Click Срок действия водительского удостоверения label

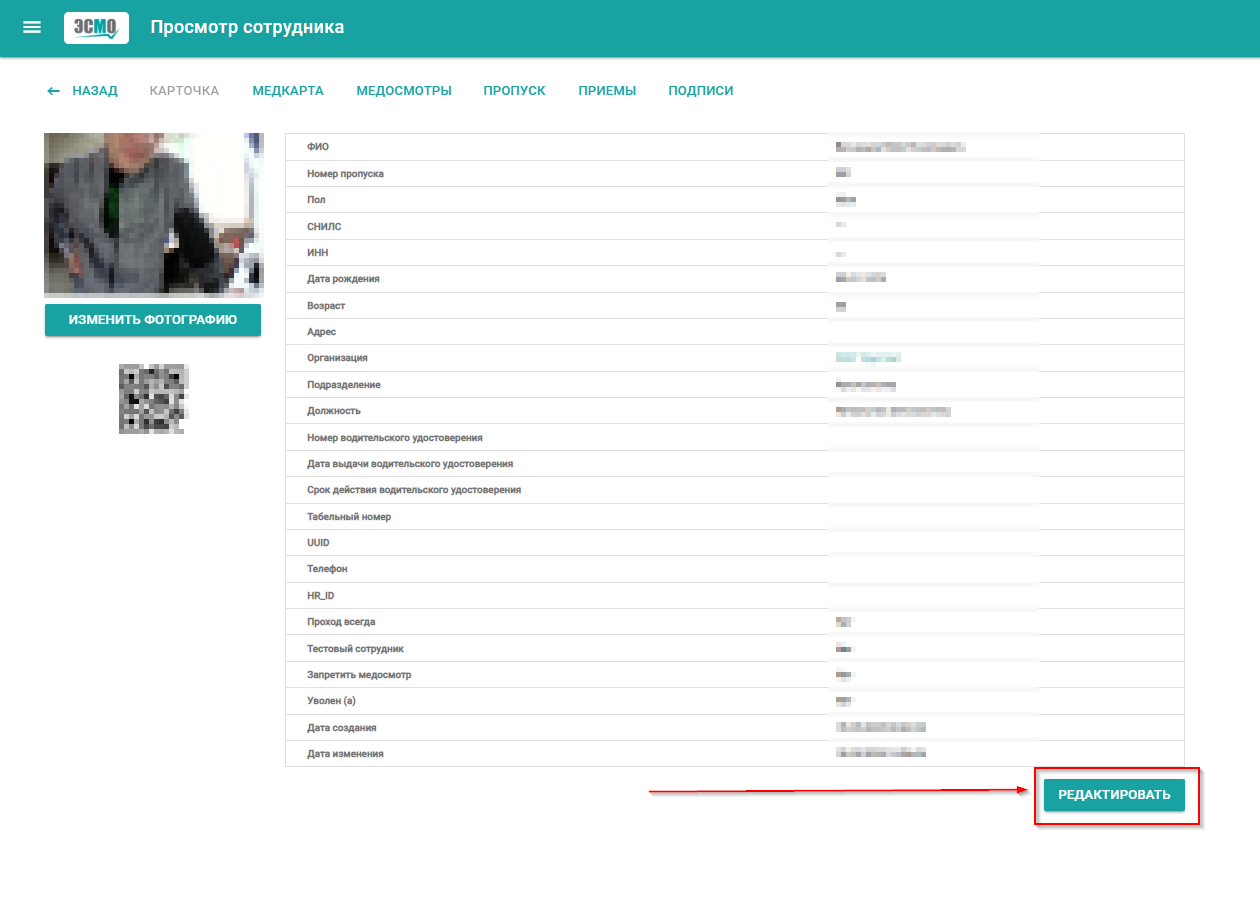click(414, 490)
